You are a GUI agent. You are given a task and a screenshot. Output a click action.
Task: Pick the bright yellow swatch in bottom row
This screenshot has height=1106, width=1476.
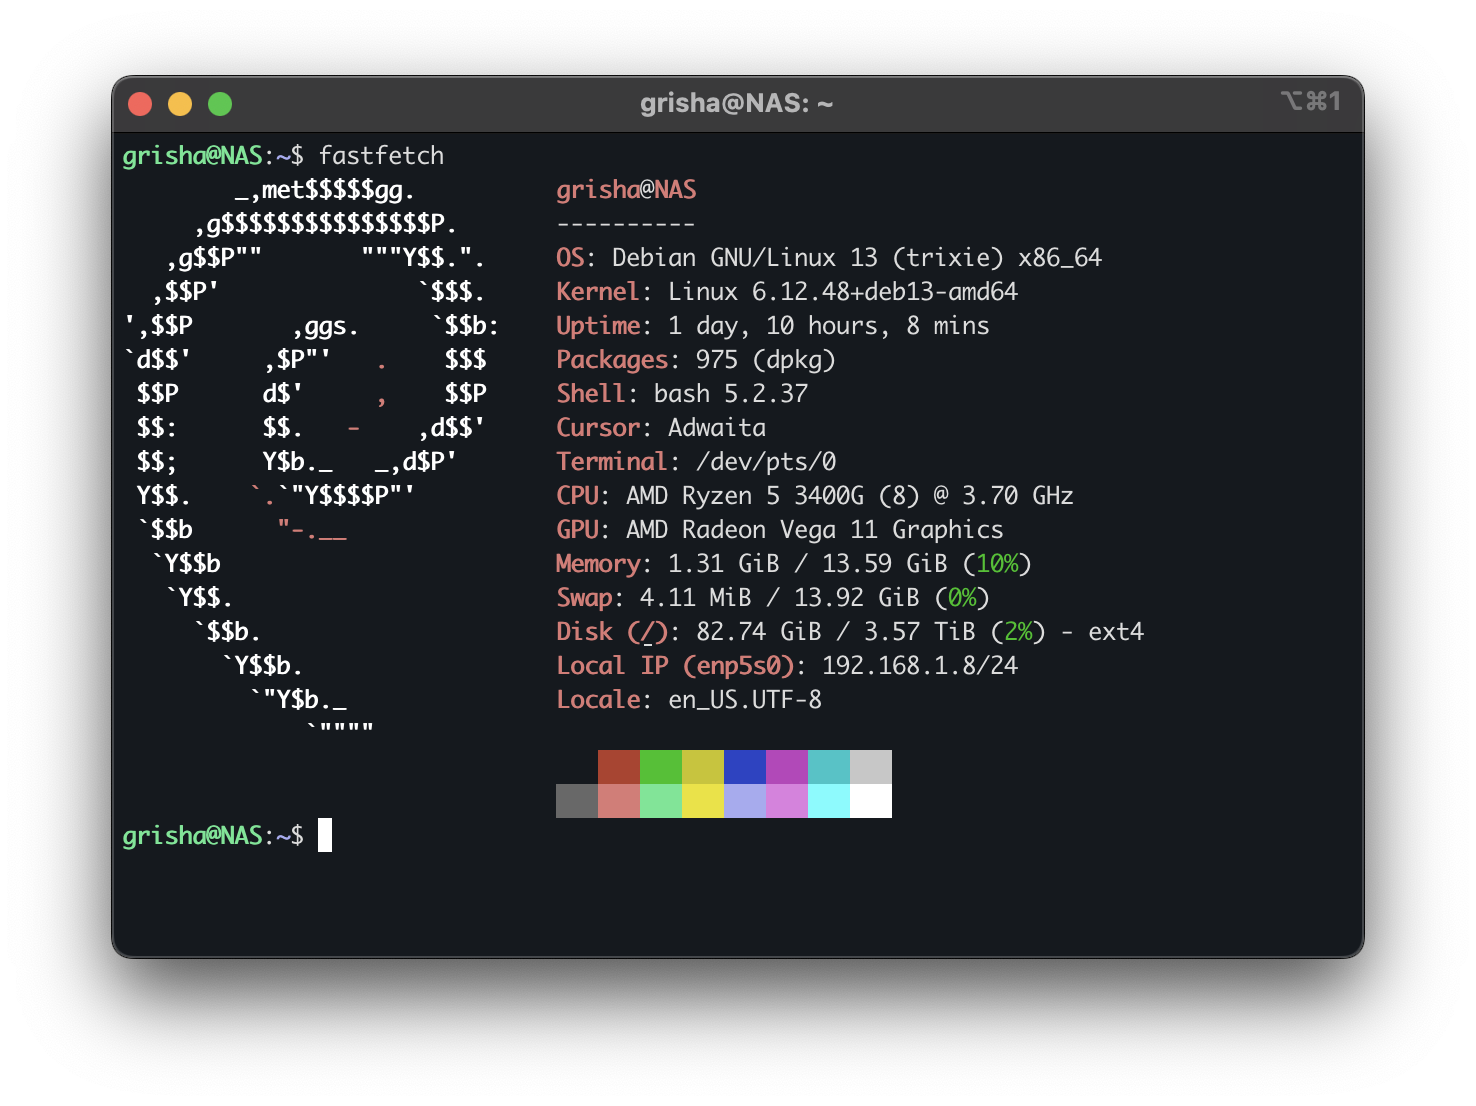coord(703,801)
